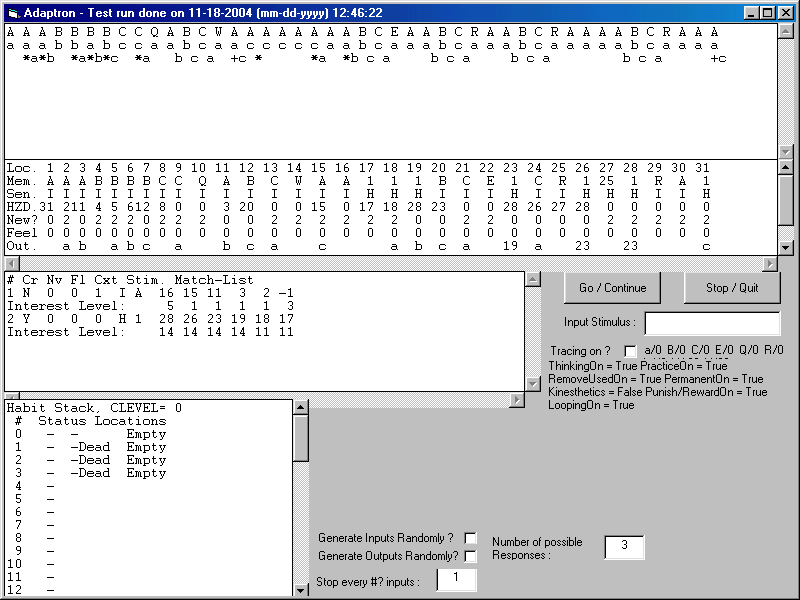Click the Habit Stack scrollbar thumb
800x600 pixels.
pos(301,438)
